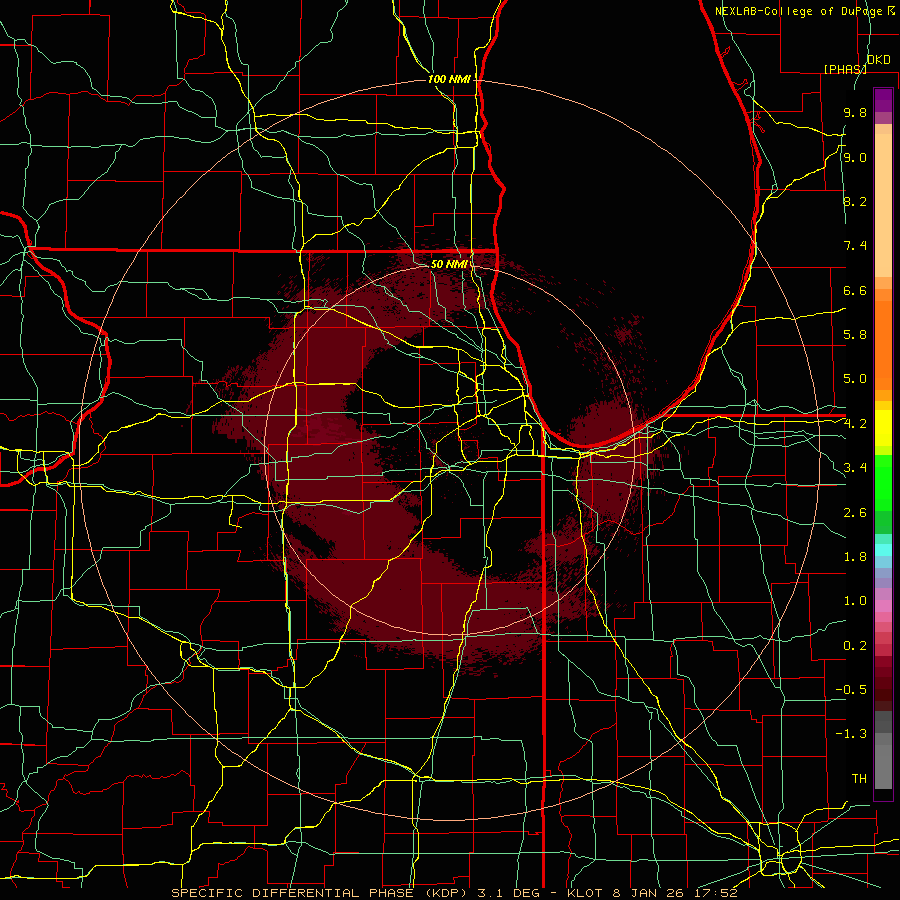
Task: Click the 6.6 scale value
Action: (x=855, y=290)
